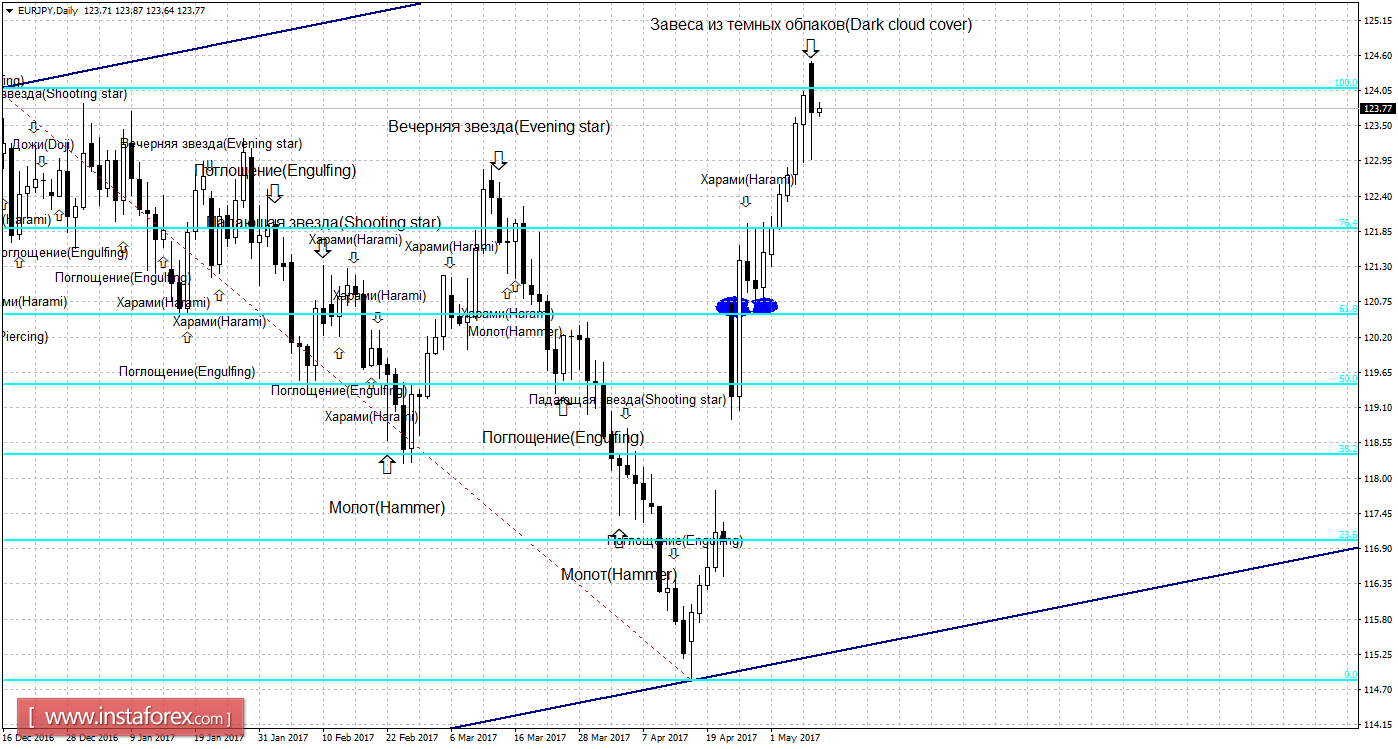Click the 38.2 Fibonacci level label
Image resolution: width=1398 pixels, height=749 pixels.
1348,449
